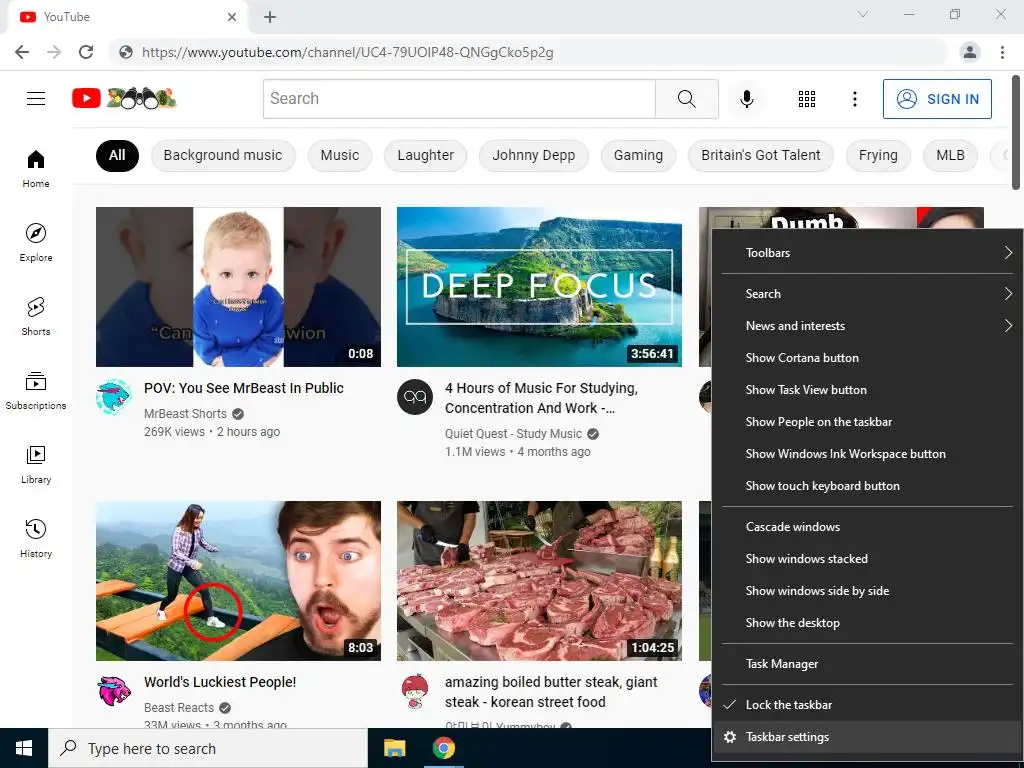
Task: Open Chrome three-dot menu
Action: 1002,52
